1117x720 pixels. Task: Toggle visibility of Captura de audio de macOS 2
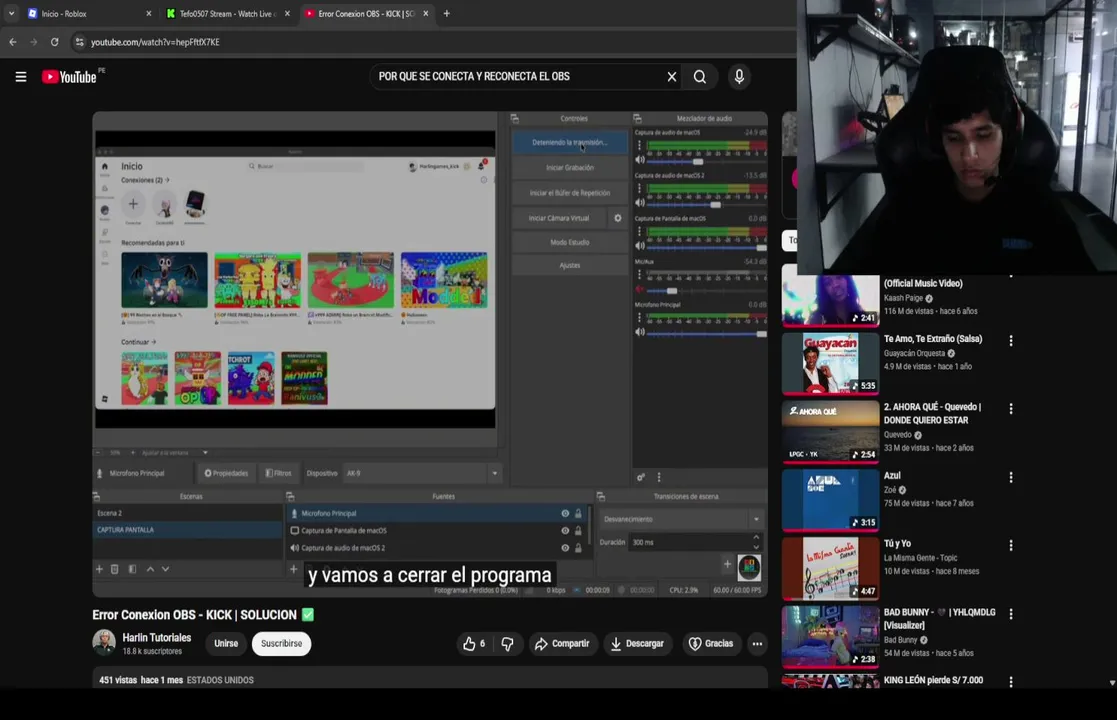(x=565, y=548)
